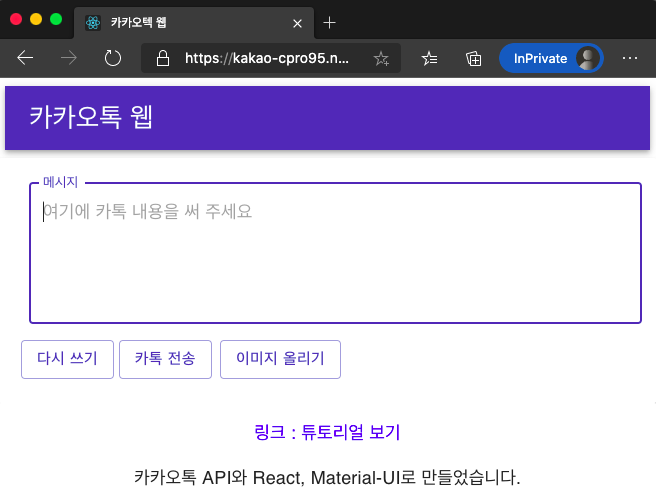
Task: Click the text 카카오톡 API와 React, Material-UI로 만들었습니다.
Action: (x=327, y=477)
